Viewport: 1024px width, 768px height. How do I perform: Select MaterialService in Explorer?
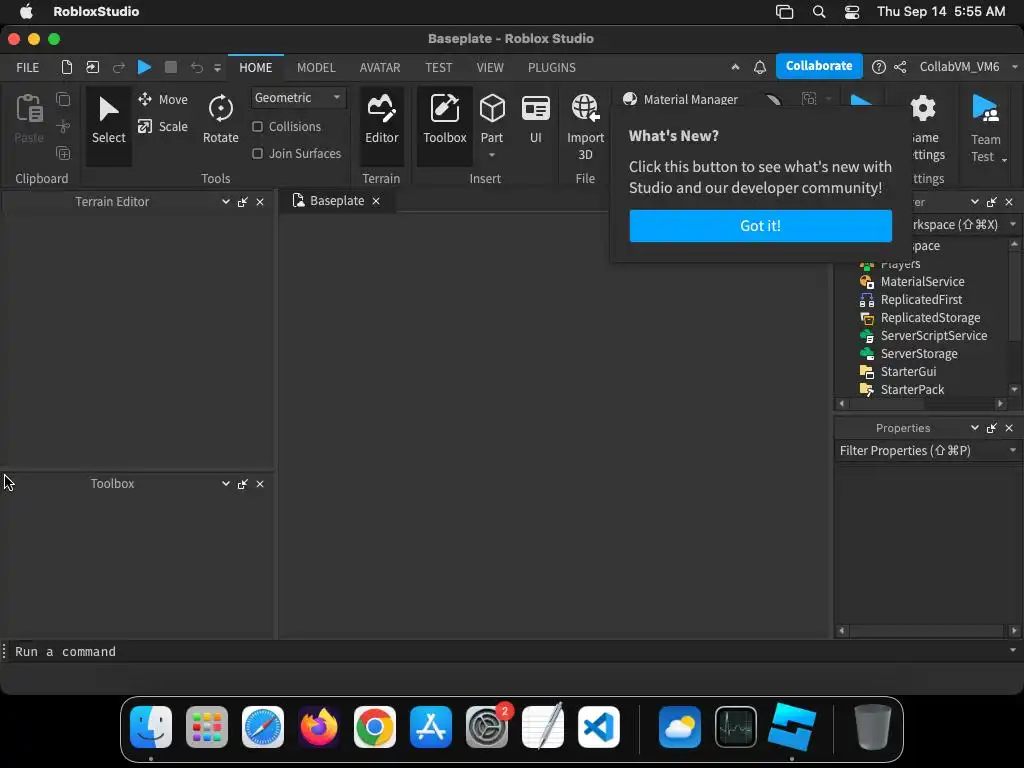pos(922,281)
